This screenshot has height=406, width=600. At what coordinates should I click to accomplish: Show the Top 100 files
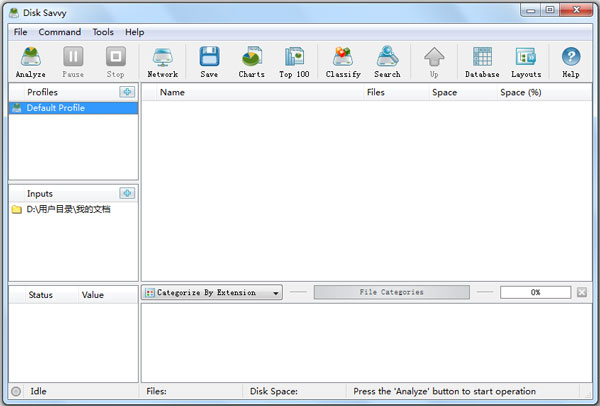[x=294, y=62]
